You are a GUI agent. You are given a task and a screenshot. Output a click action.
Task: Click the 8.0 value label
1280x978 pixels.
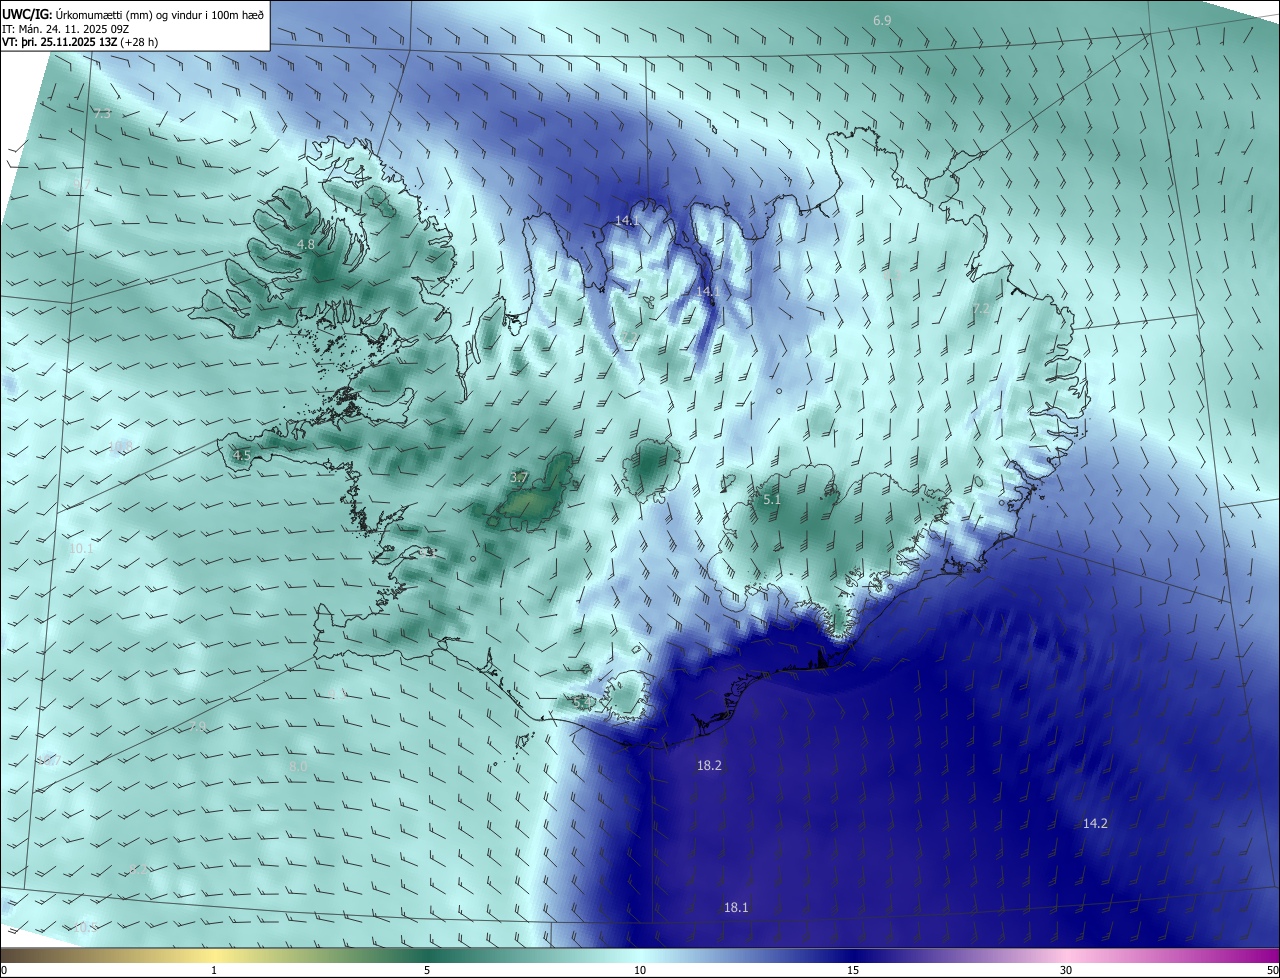tap(298, 766)
